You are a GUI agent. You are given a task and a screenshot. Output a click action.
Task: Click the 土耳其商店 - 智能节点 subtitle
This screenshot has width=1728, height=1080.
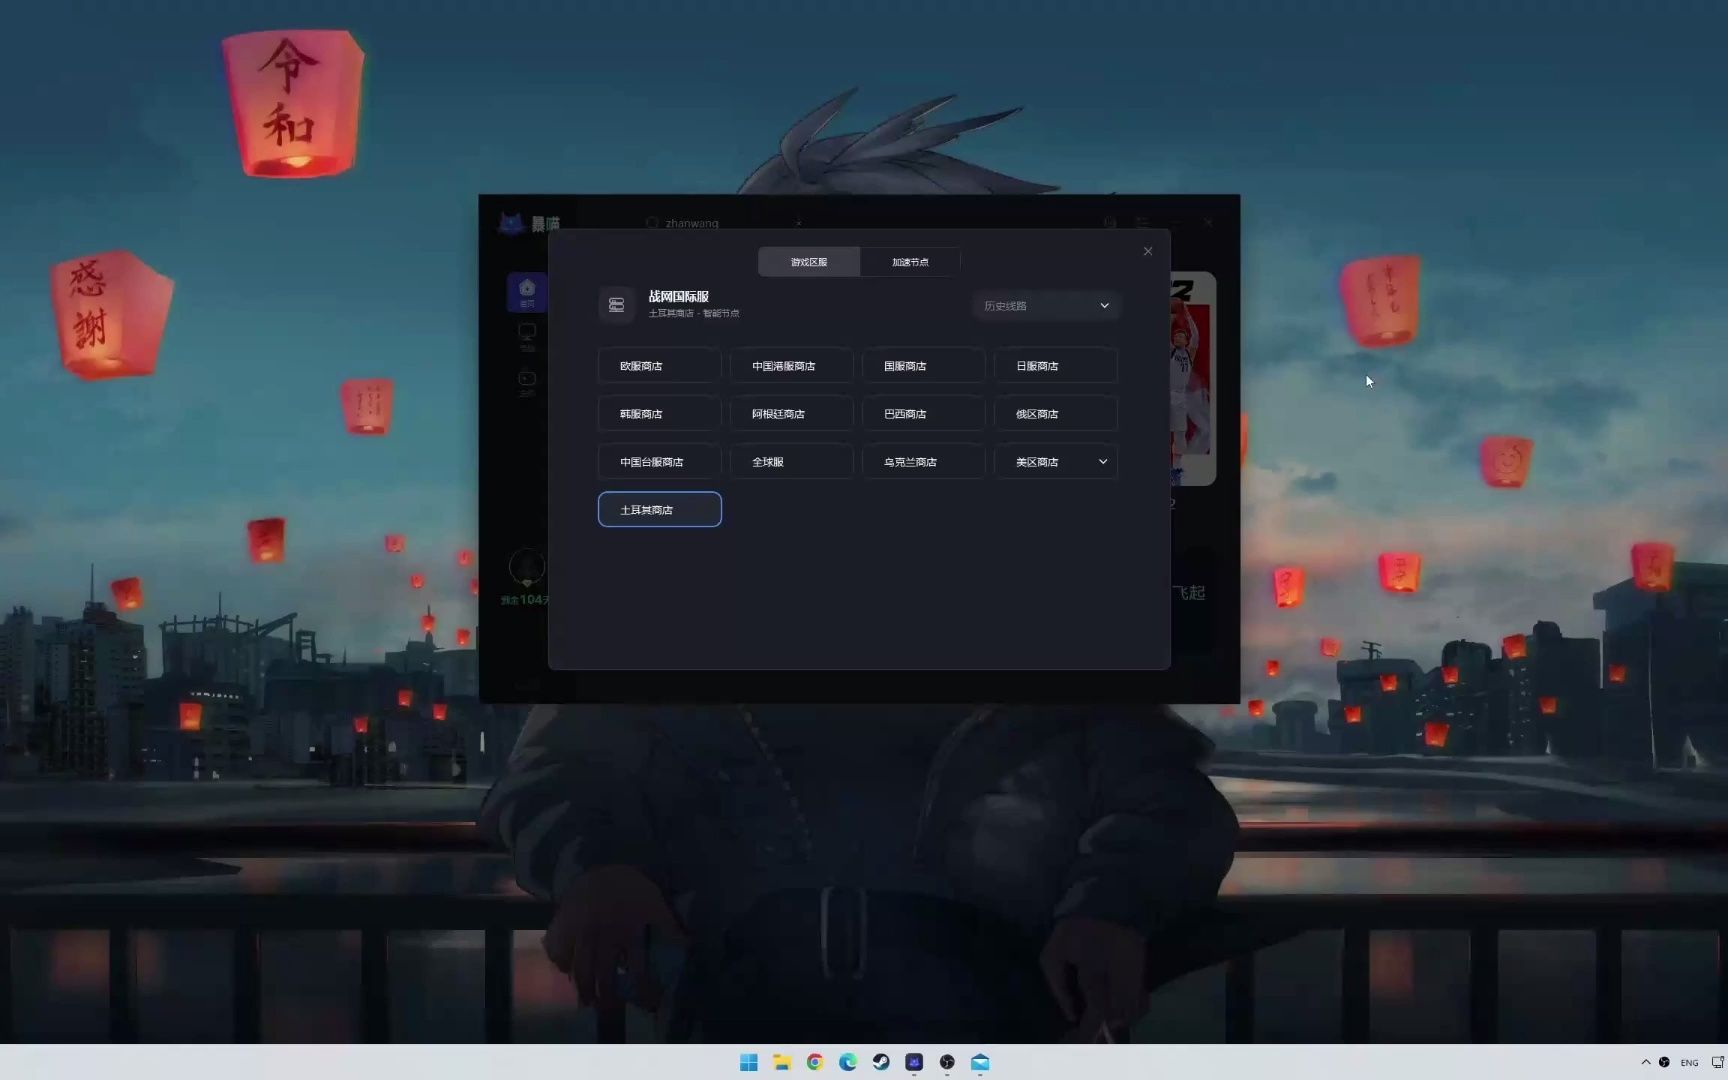pyautogui.click(x=694, y=314)
